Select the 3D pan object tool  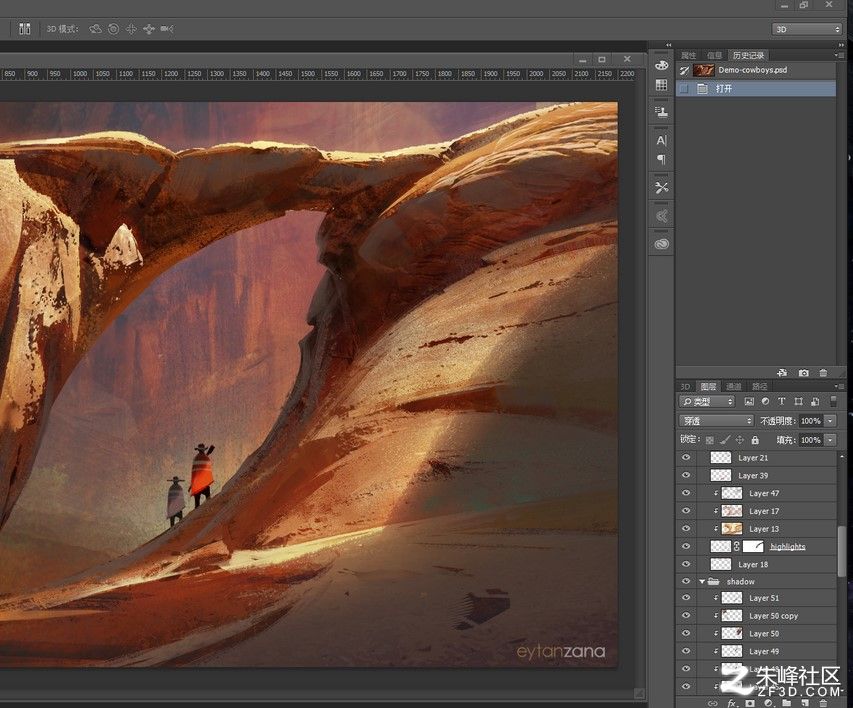pos(131,29)
